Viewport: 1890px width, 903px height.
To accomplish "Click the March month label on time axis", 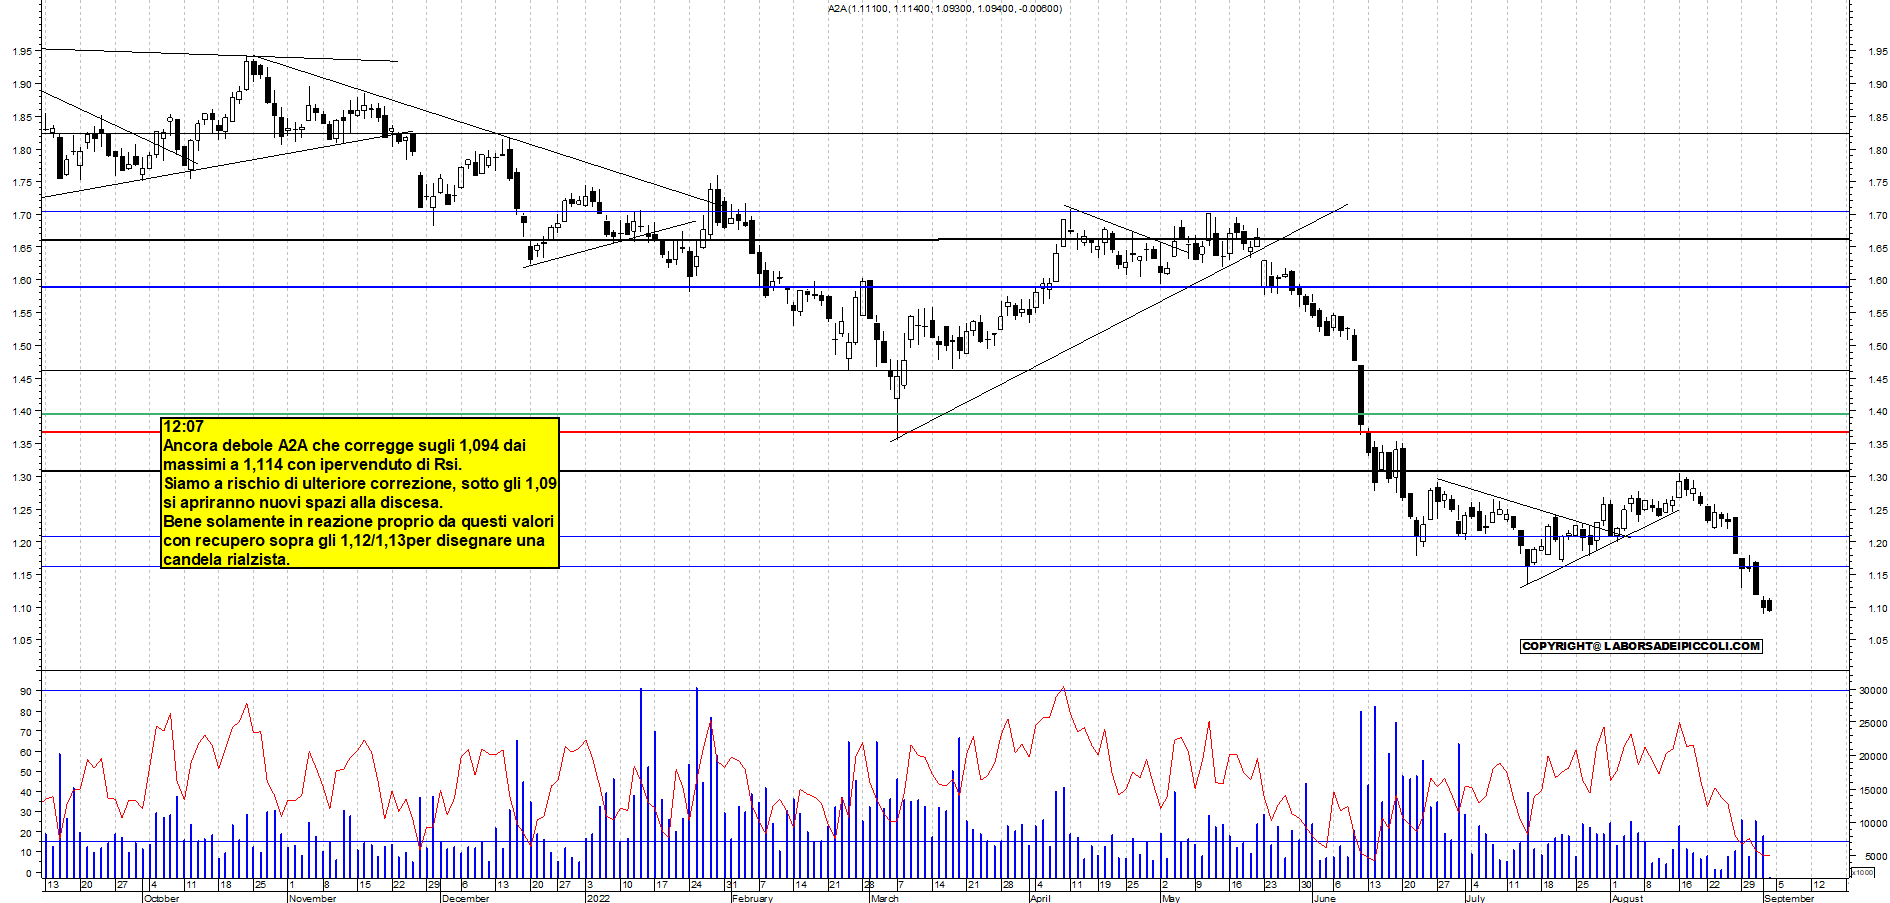I will 884,898.
